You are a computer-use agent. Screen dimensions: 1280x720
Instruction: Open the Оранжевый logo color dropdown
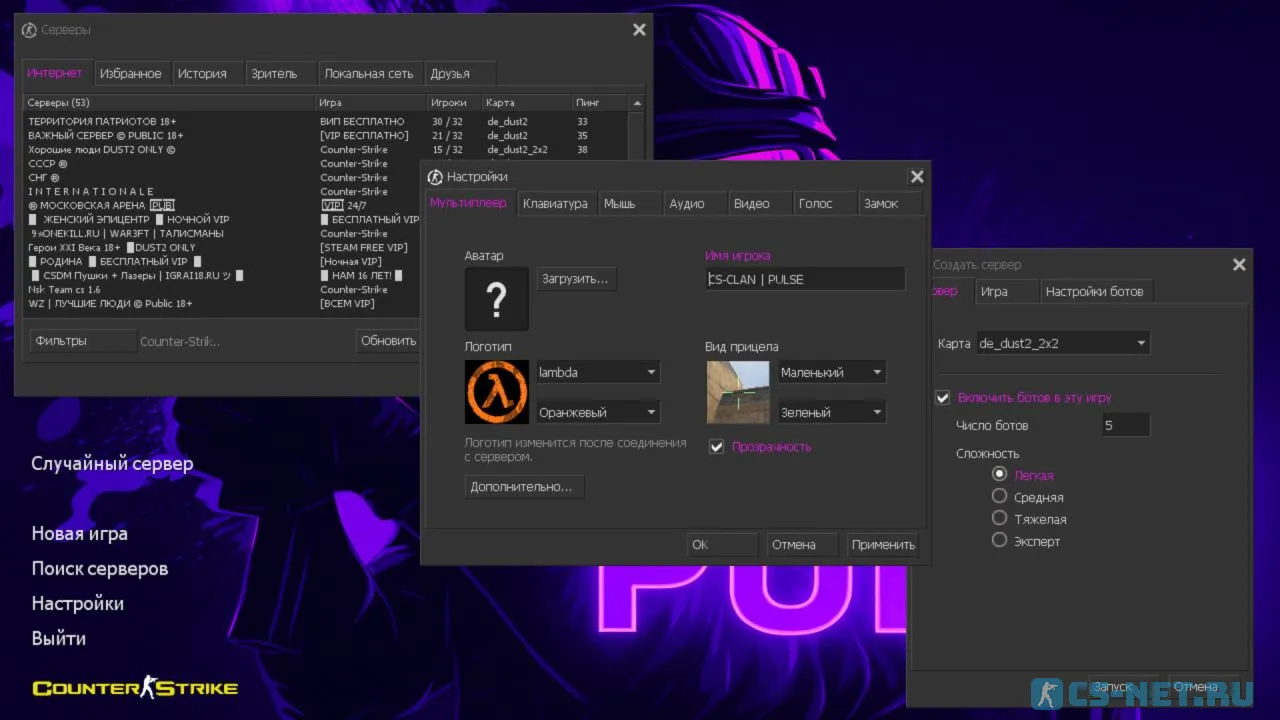[598, 412]
